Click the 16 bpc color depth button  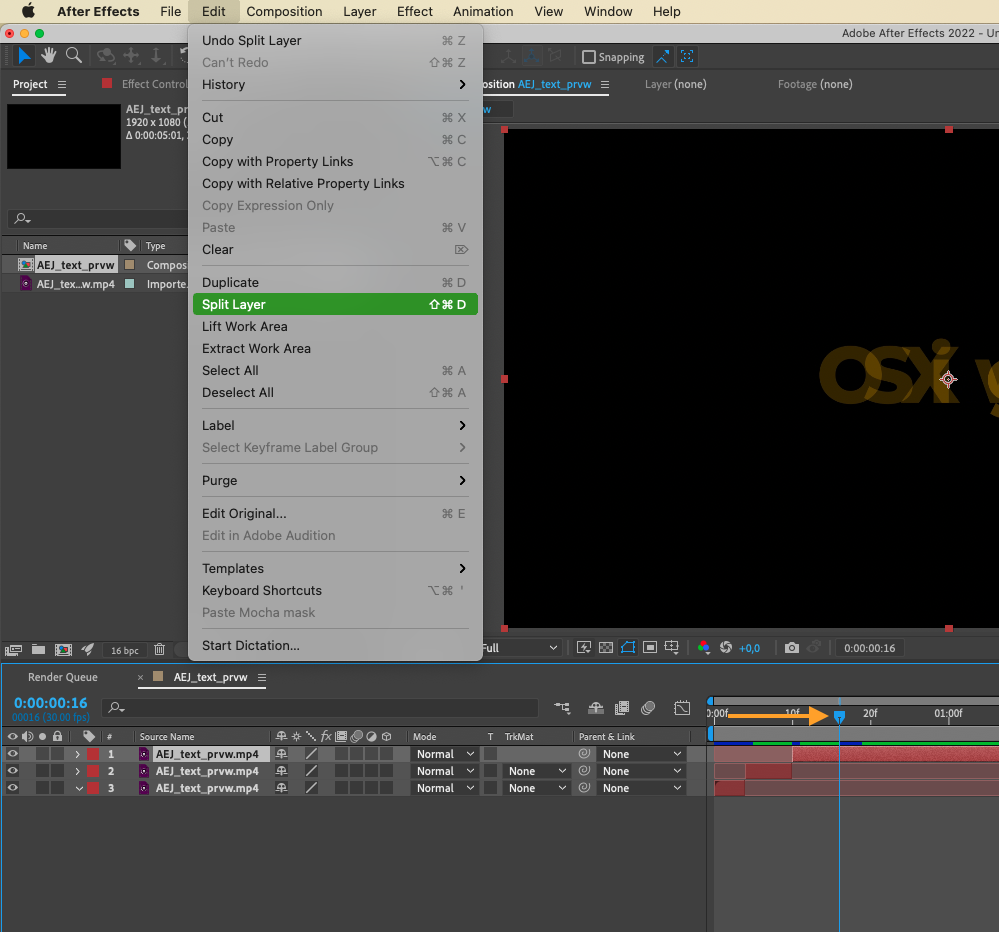[x=124, y=650]
